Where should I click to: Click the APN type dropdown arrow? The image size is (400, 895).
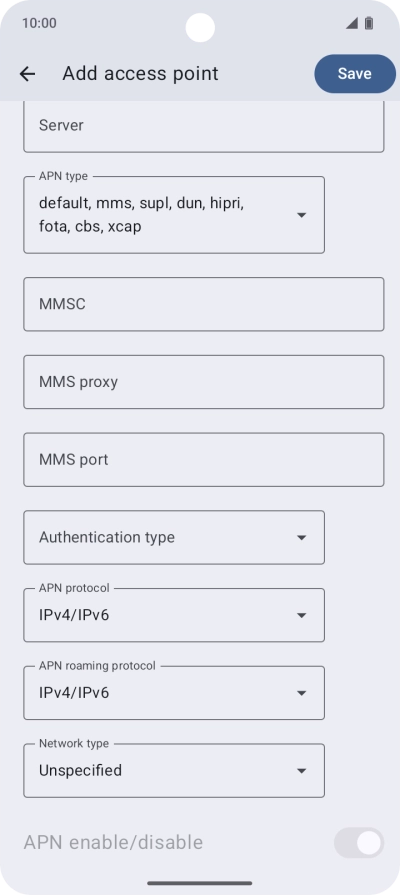point(302,215)
